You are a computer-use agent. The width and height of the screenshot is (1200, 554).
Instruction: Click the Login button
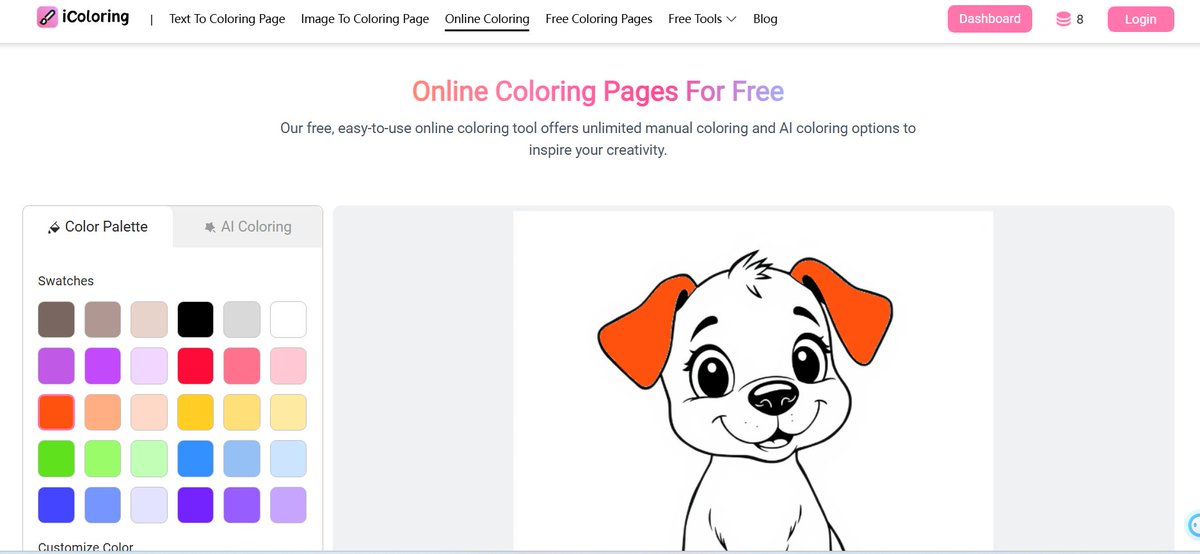tap(1141, 19)
